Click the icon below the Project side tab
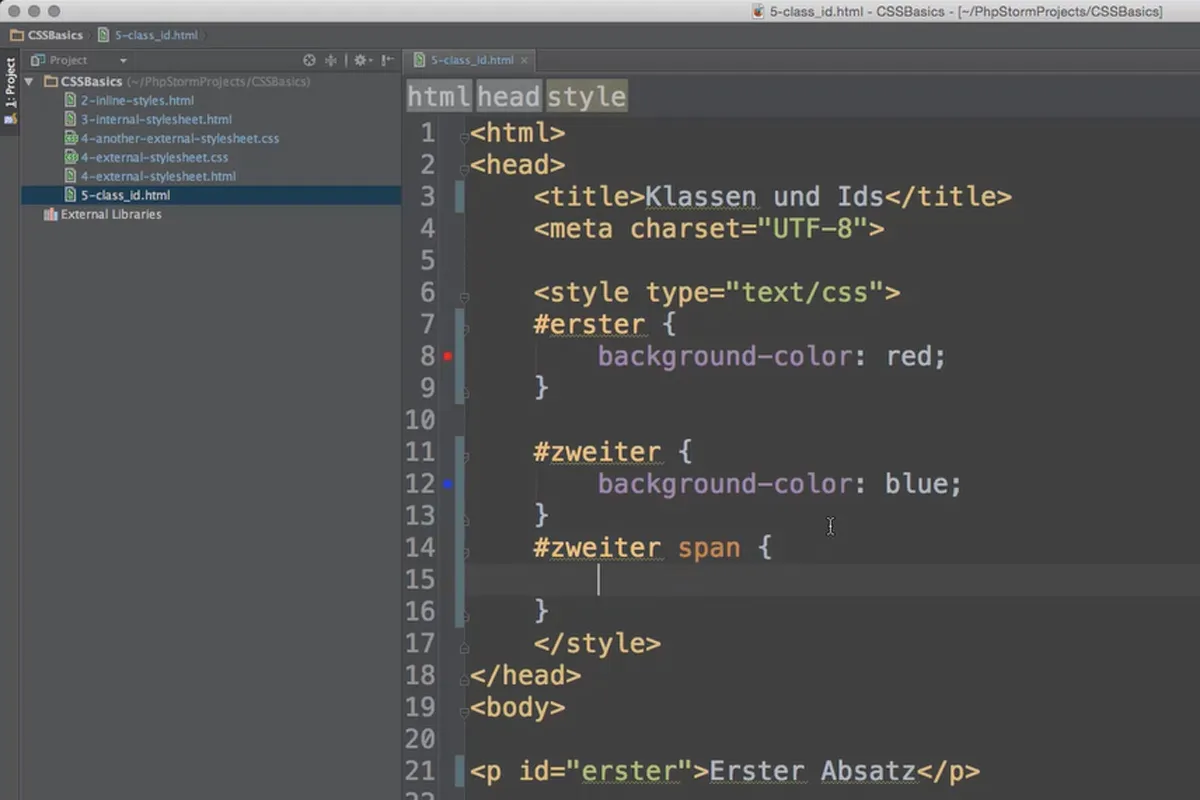 coord(10,119)
